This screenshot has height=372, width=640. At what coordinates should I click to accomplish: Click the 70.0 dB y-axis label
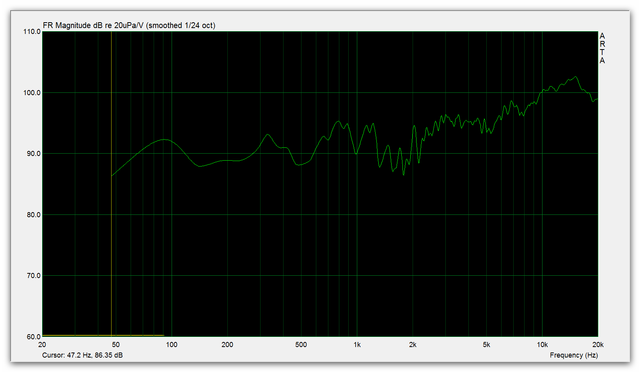coord(34,276)
